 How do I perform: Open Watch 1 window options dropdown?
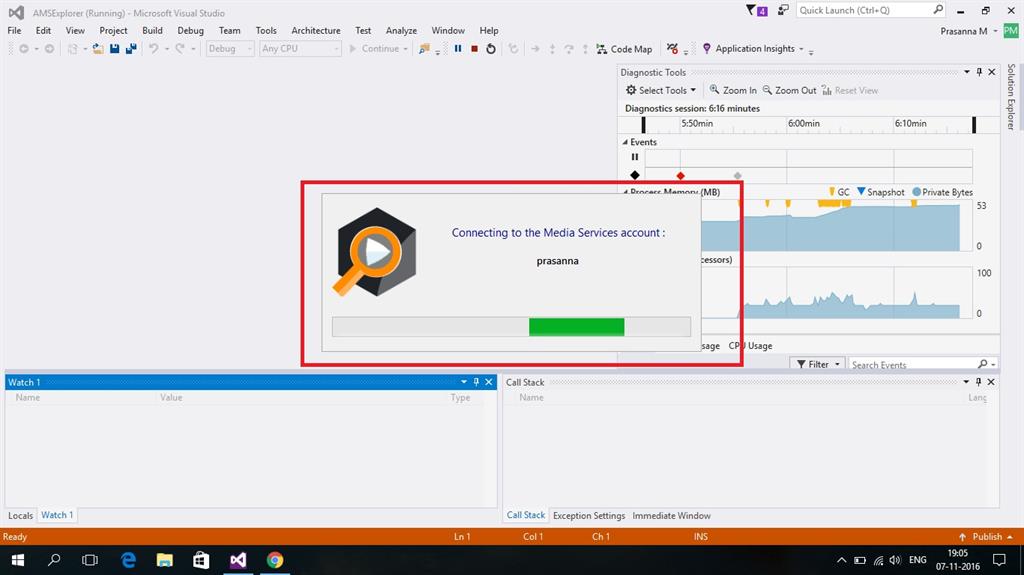[464, 382]
